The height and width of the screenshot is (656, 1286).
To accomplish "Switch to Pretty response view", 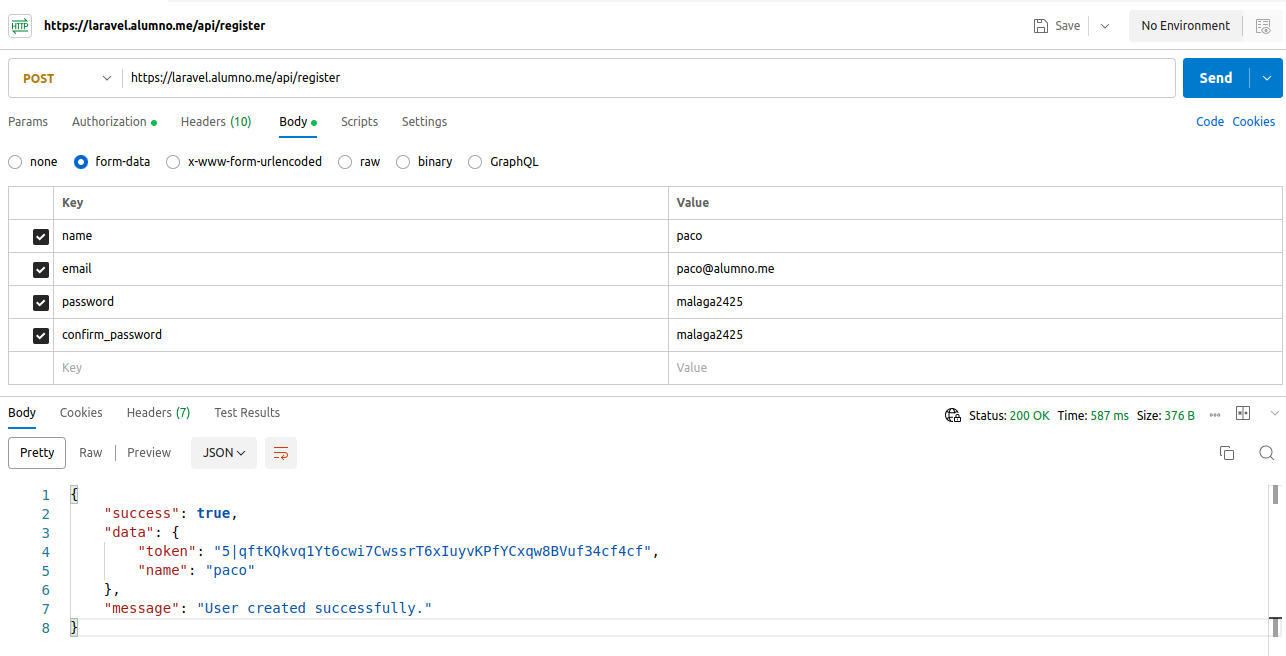I will tap(37, 453).
